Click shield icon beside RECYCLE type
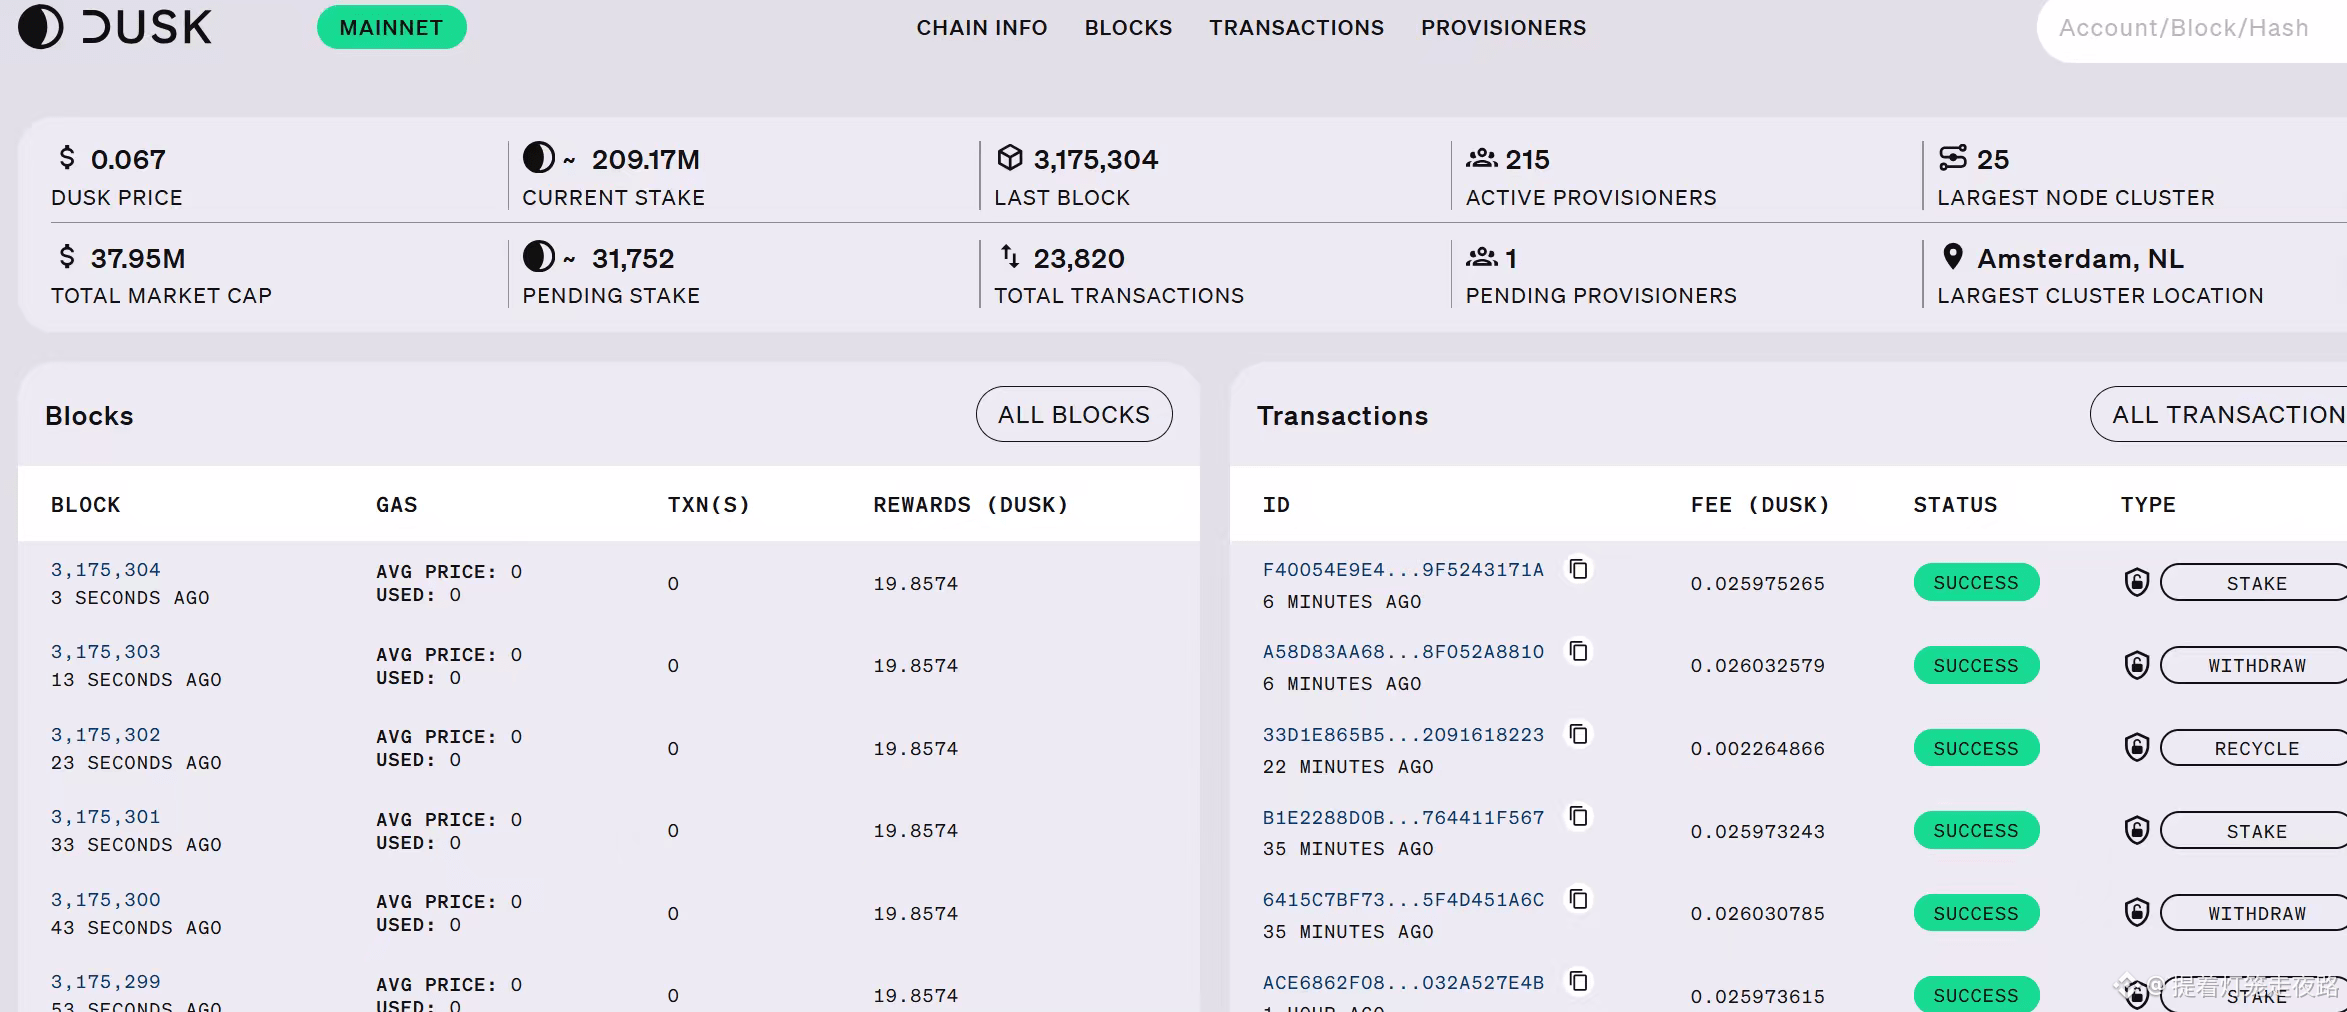The image size is (2347, 1012). [x=2136, y=748]
